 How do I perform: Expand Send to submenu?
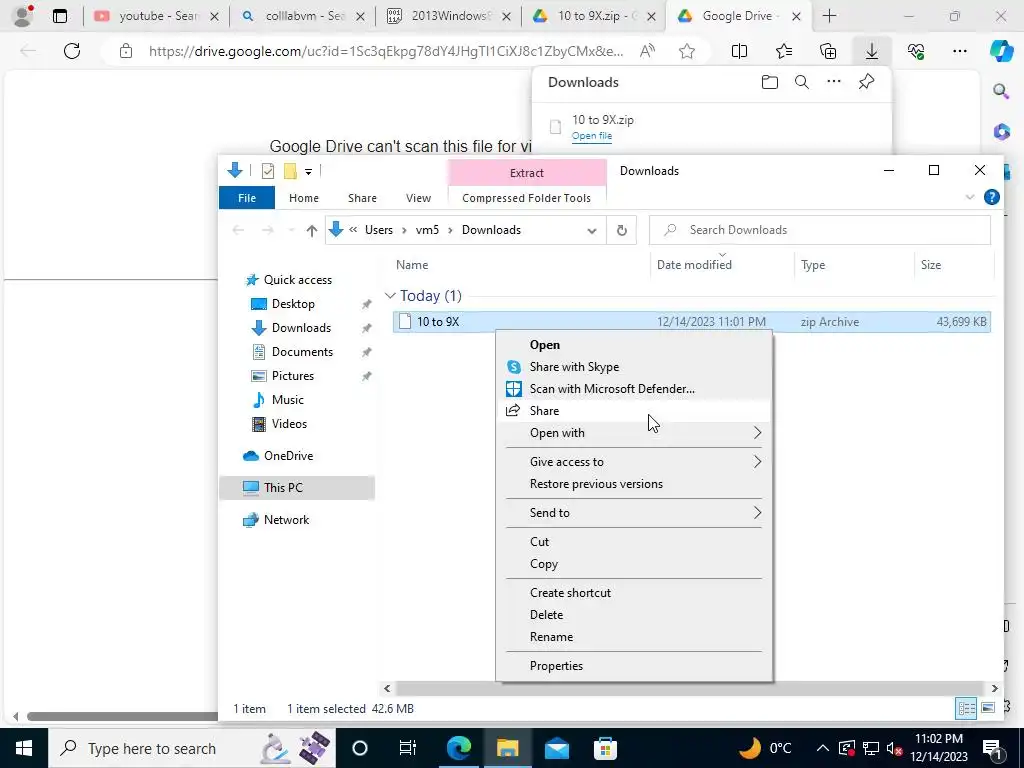tap(757, 513)
